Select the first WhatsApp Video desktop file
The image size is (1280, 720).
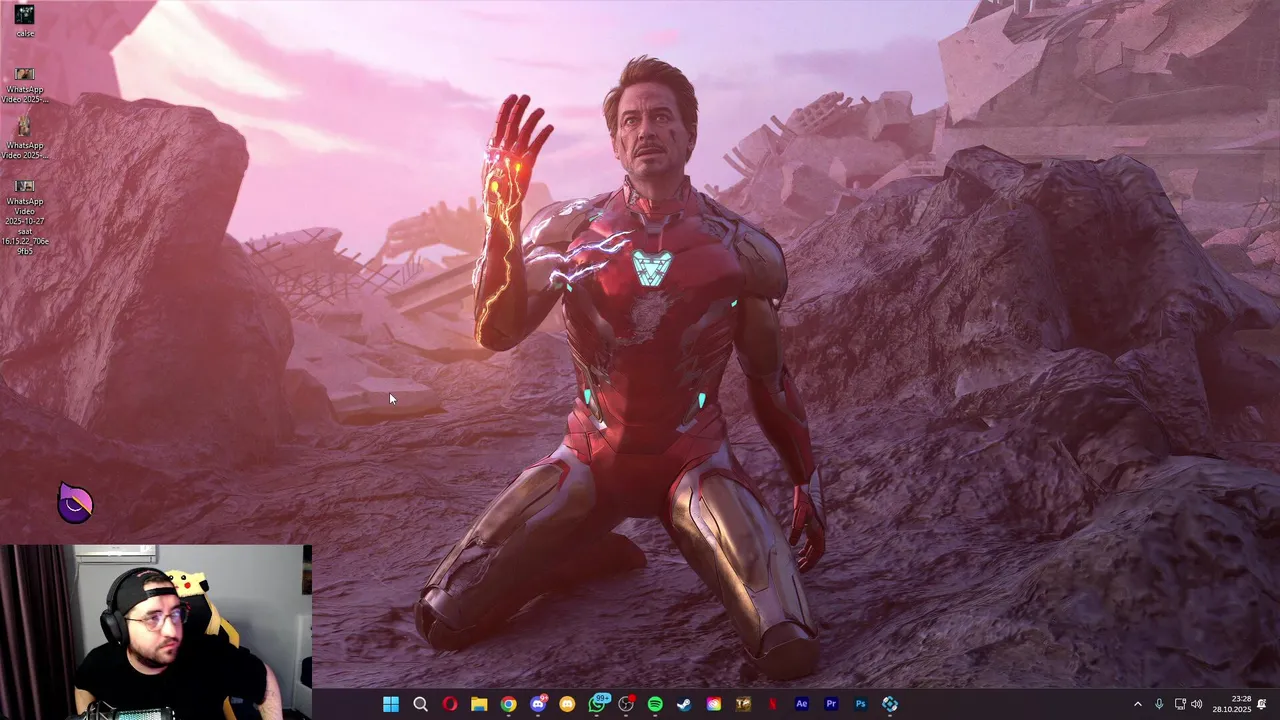pos(25,85)
